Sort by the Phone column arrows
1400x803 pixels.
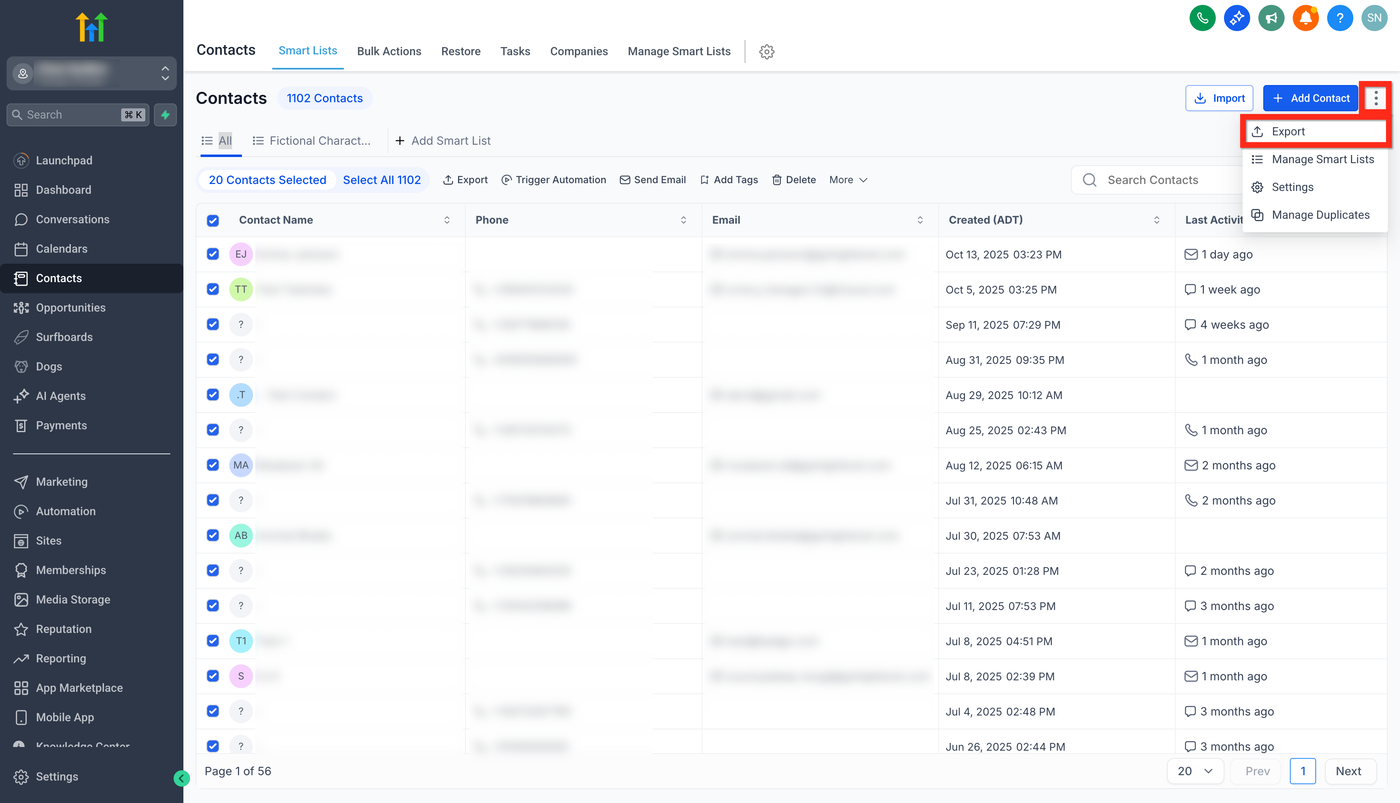point(684,220)
